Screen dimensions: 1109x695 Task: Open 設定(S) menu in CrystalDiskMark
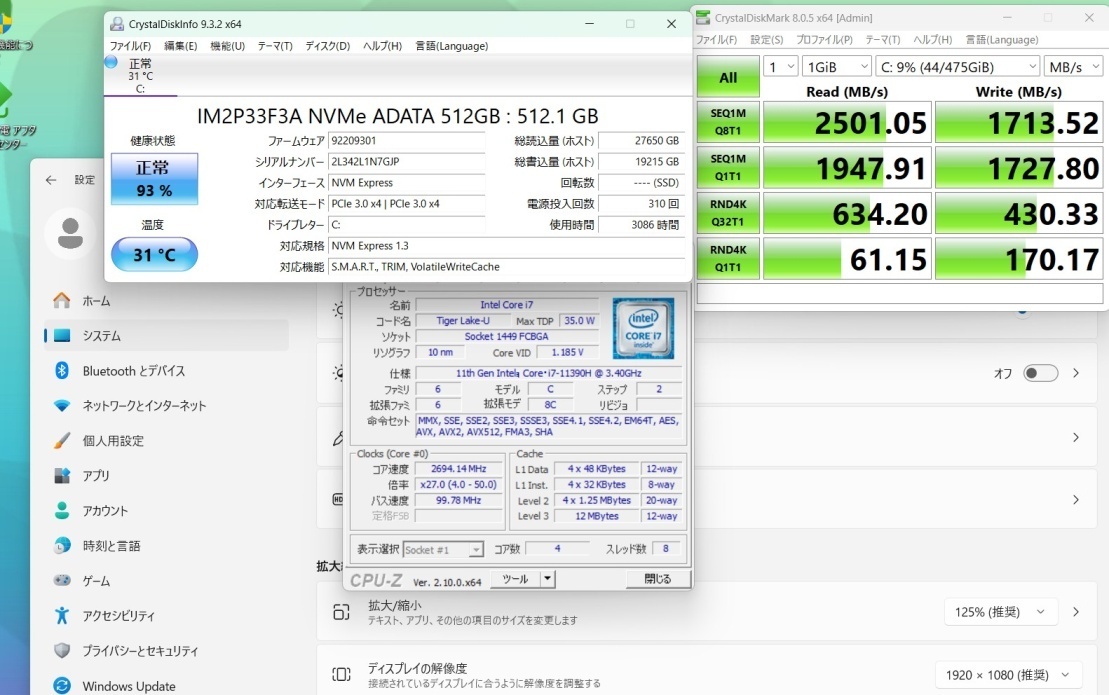pyautogui.click(x=767, y=40)
